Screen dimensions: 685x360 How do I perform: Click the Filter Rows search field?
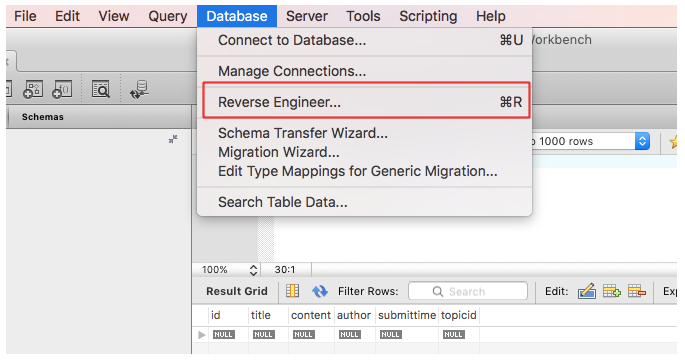[468, 291]
